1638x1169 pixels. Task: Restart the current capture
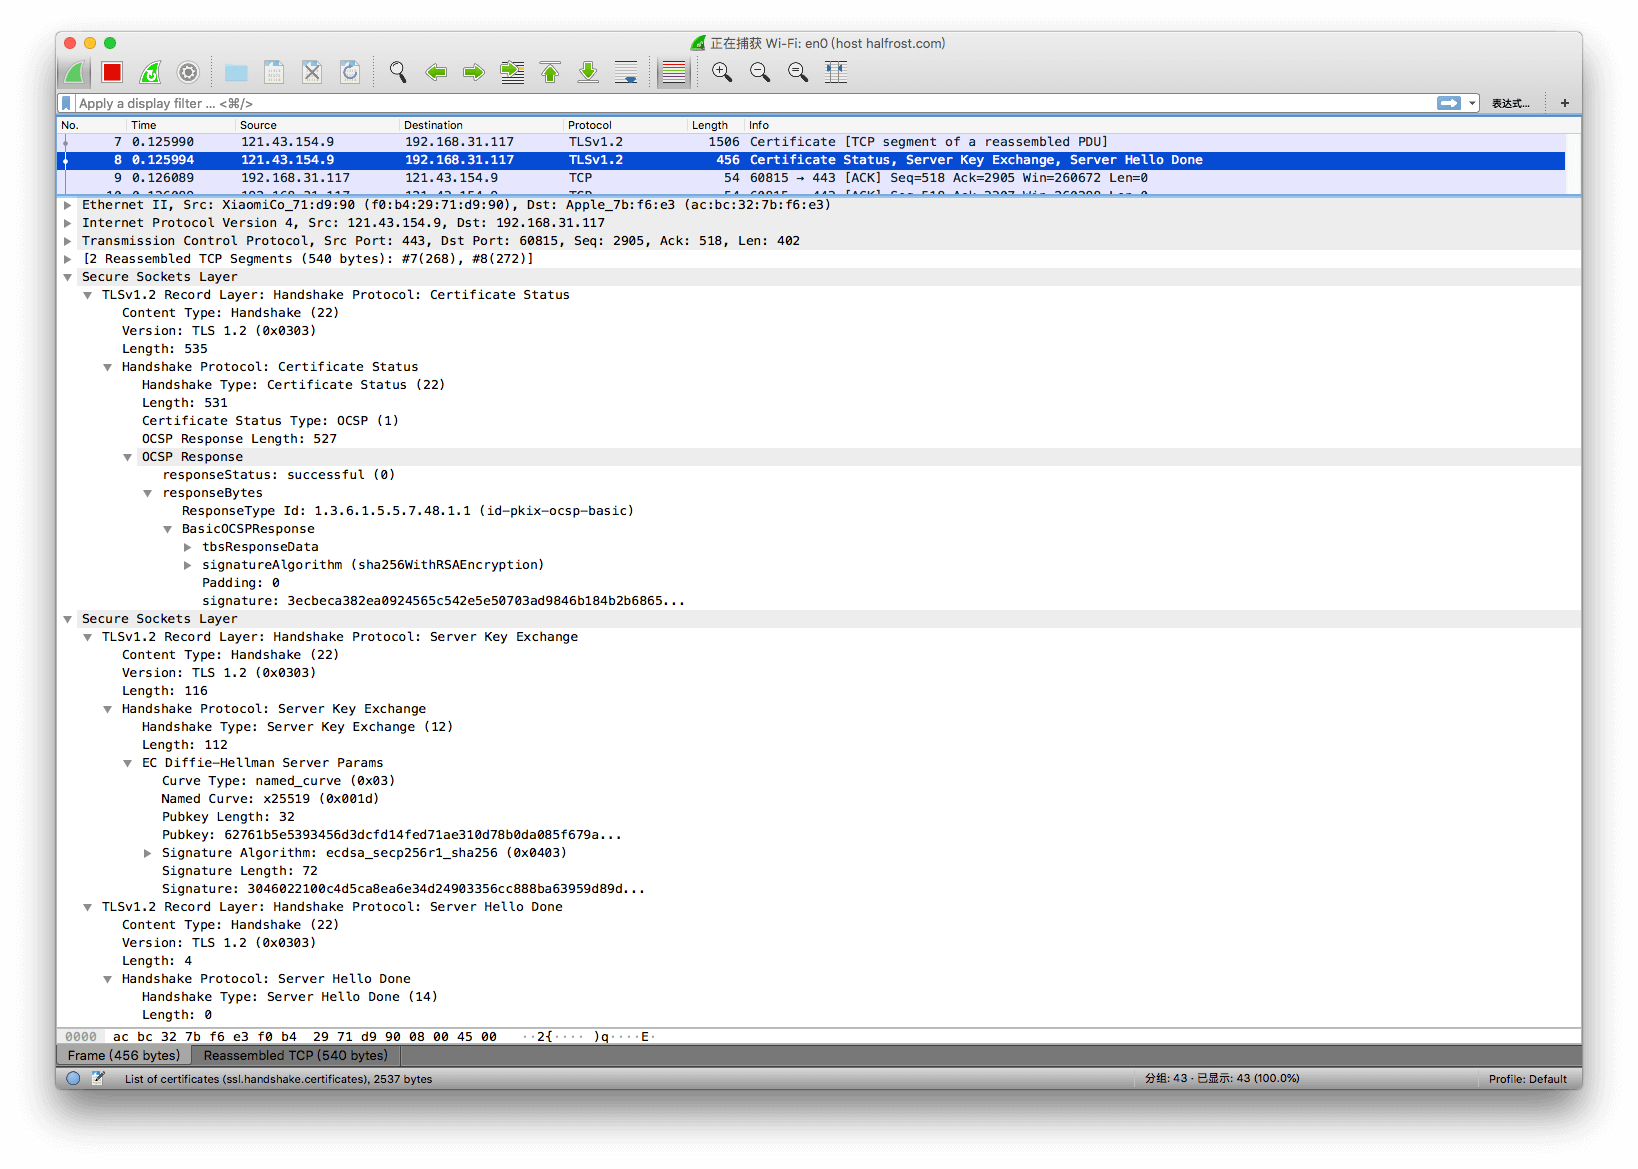coord(150,72)
